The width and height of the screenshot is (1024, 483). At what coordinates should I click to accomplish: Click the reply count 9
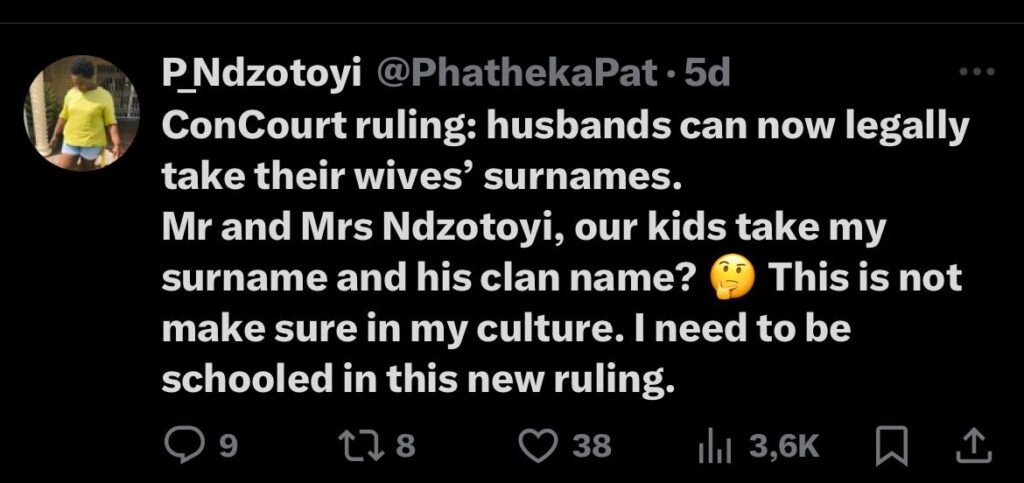pyautogui.click(x=228, y=445)
